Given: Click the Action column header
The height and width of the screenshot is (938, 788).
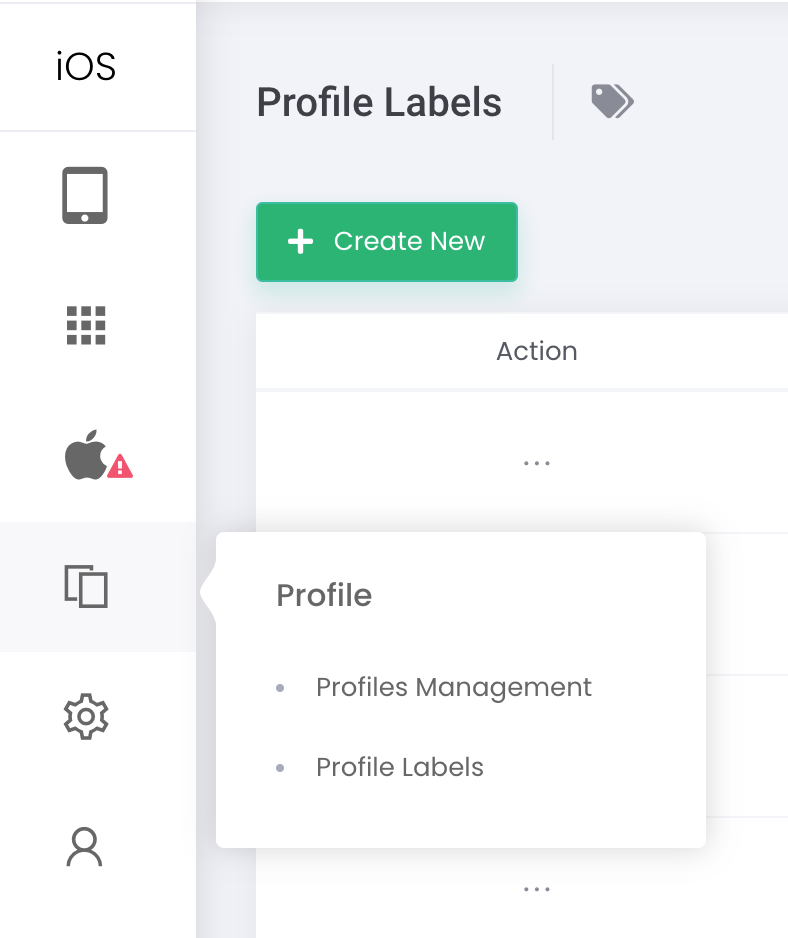Looking at the screenshot, I should [537, 351].
